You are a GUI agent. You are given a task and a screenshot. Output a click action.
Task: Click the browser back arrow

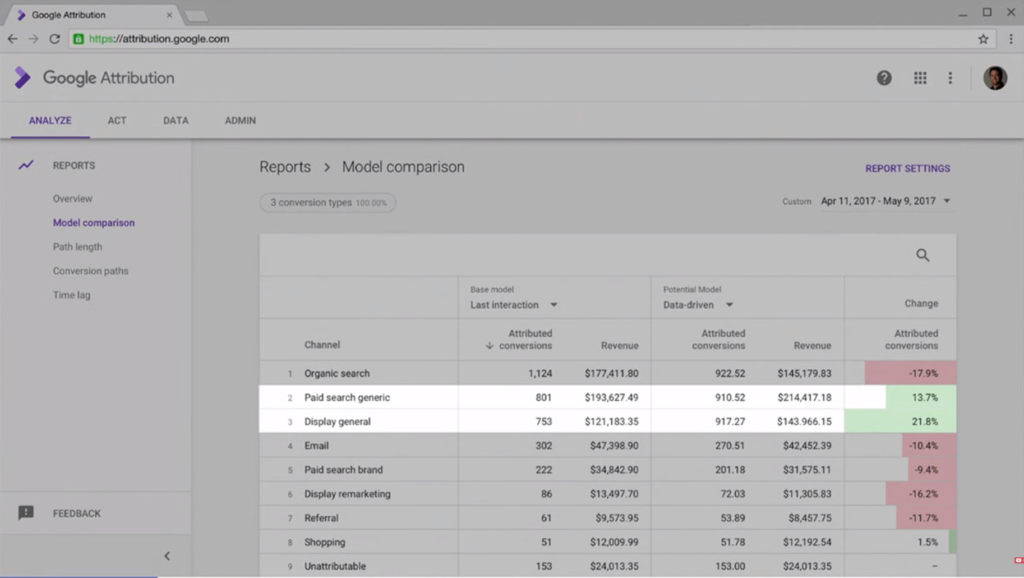tap(12, 39)
